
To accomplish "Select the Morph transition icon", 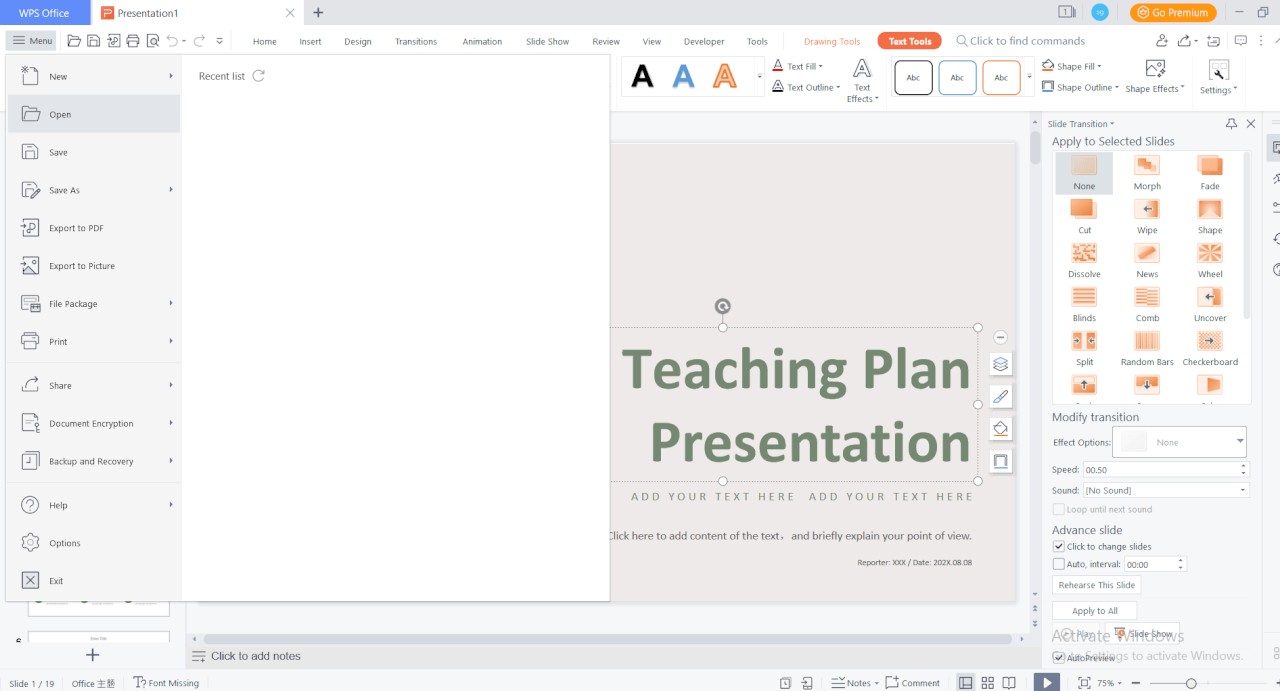I will pyautogui.click(x=1146, y=166).
